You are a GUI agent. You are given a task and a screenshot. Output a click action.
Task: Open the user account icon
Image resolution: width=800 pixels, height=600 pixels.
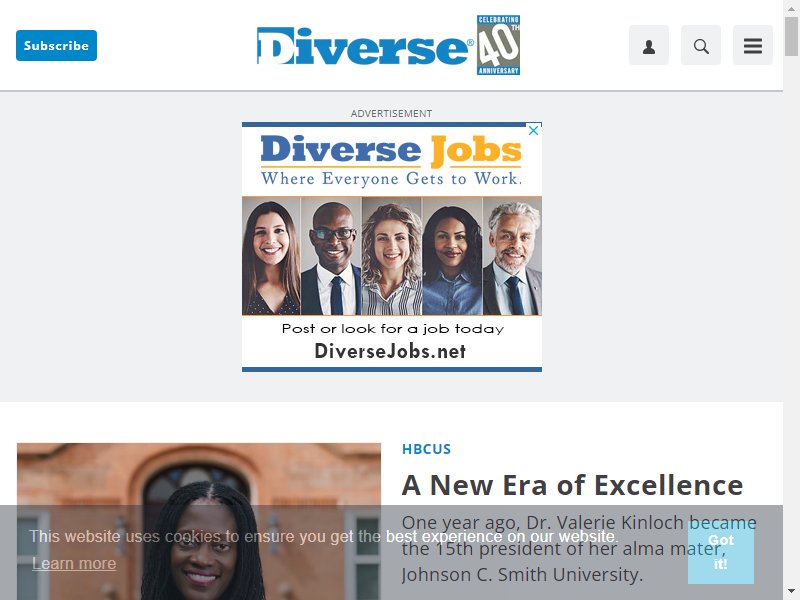pos(648,45)
